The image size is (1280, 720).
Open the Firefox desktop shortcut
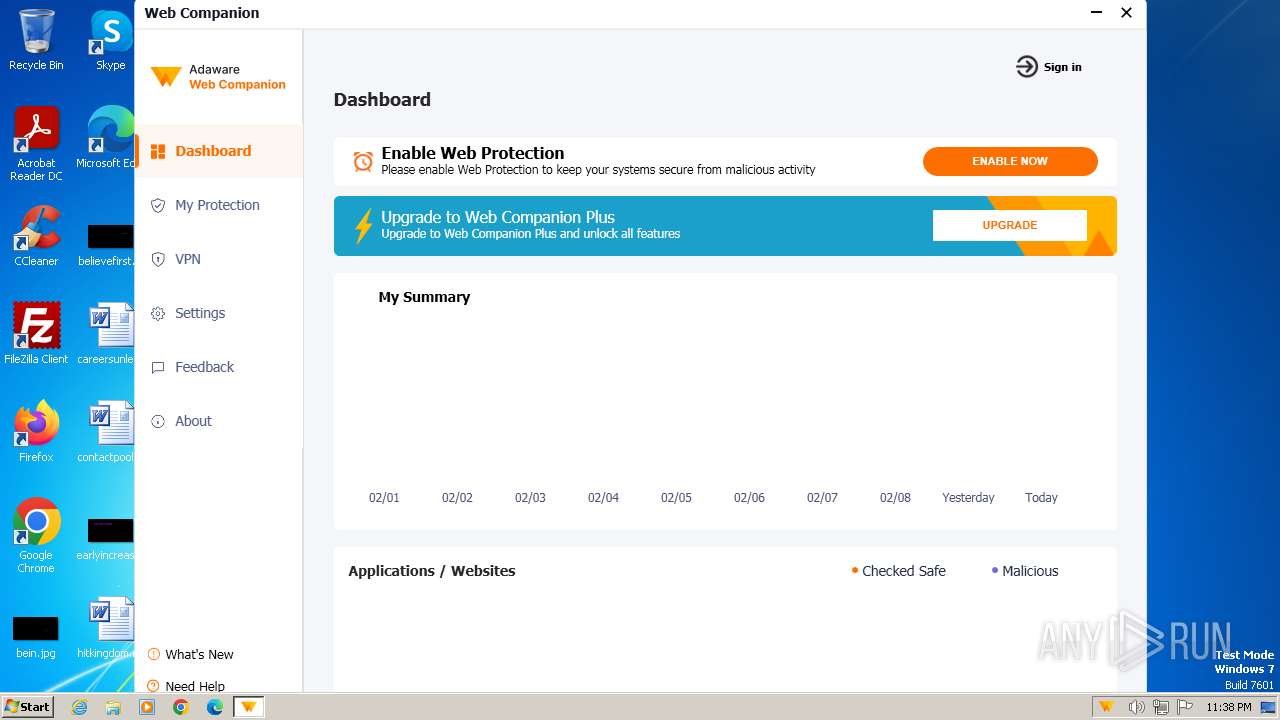tap(36, 432)
